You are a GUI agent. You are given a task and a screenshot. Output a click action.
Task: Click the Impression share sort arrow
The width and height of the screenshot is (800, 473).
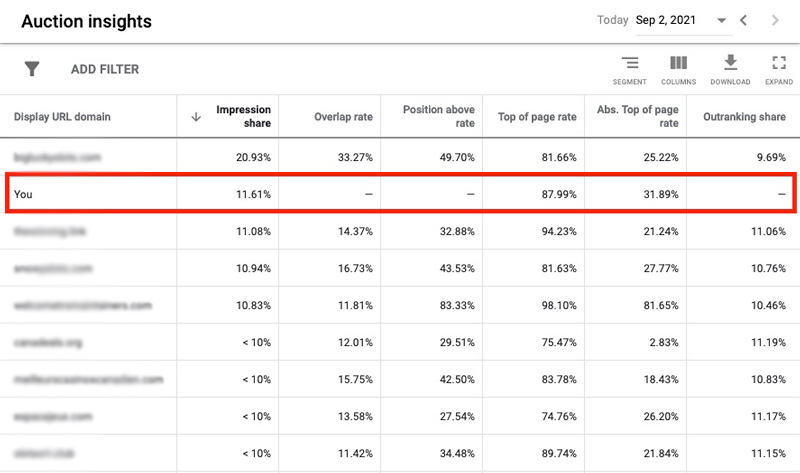pyautogui.click(x=196, y=117)
